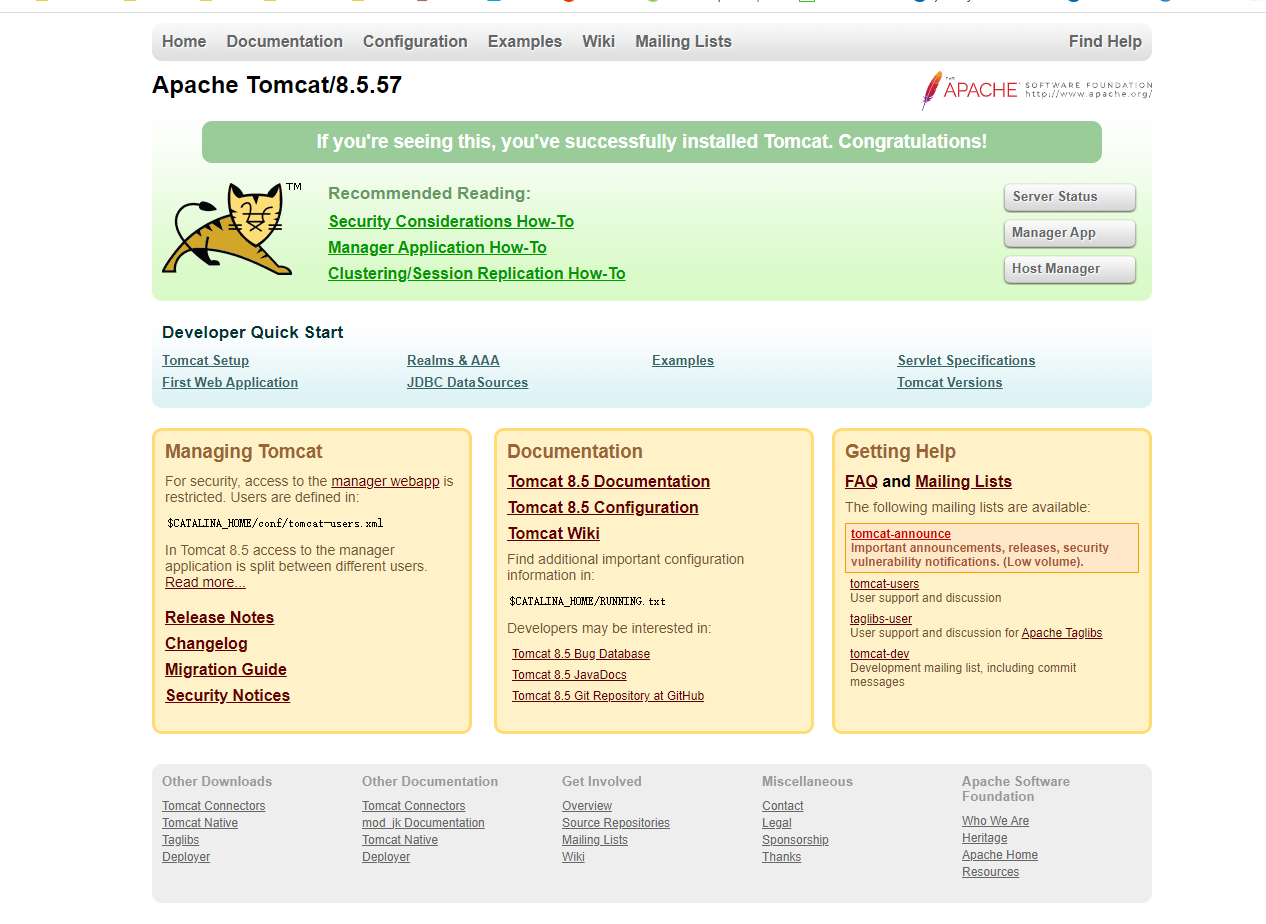Open Tomcat 8.5 Bug Database link
Image resolution: width=1266 pixels, height=924 pixels.
click(x=581, y=653)
